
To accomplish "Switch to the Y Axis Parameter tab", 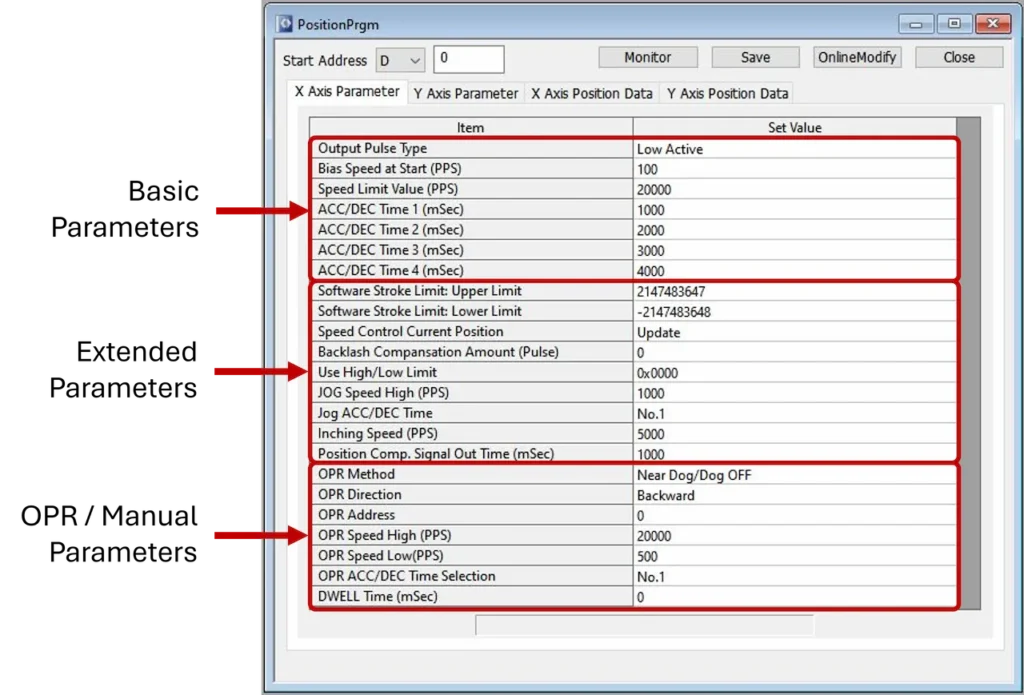I will tap(465, 93).
